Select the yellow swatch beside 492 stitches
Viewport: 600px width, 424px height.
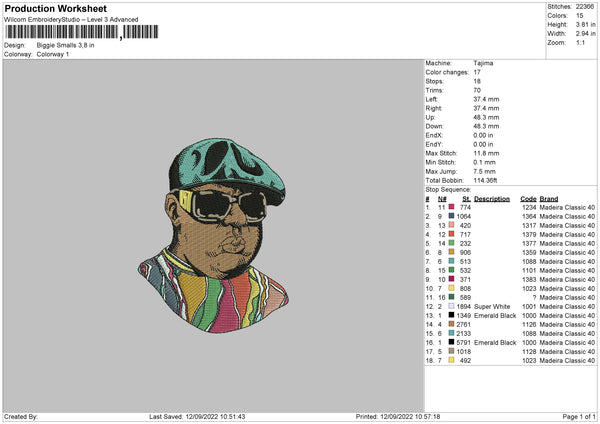[452, 360]
